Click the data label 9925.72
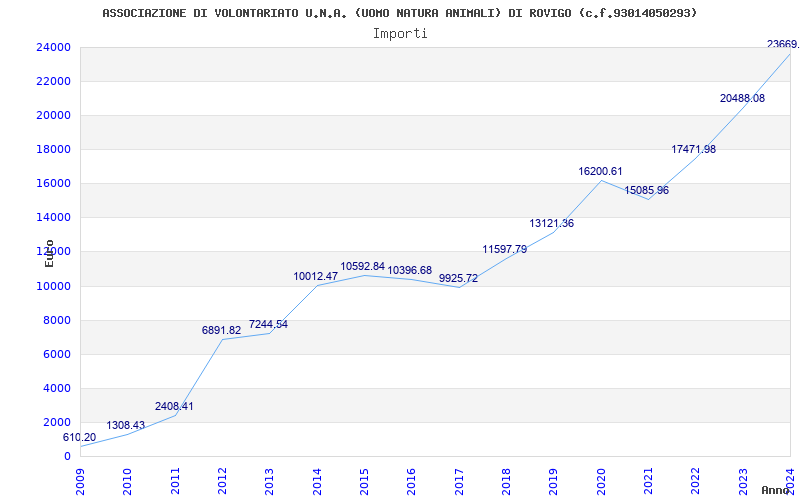800x500 pixels. (458, 278)
